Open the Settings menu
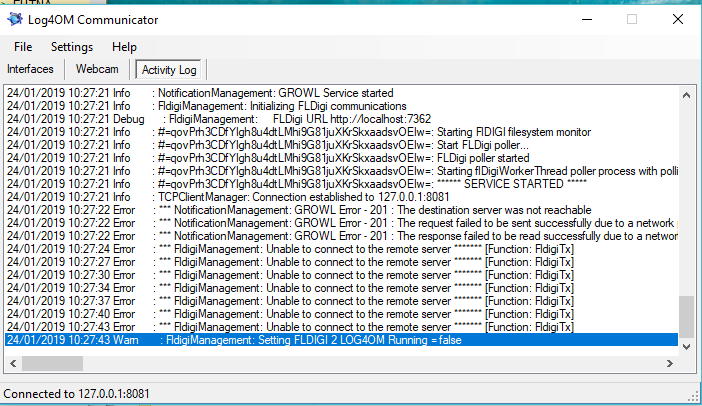Screen dimensions: 702x406 pos(72,47)
